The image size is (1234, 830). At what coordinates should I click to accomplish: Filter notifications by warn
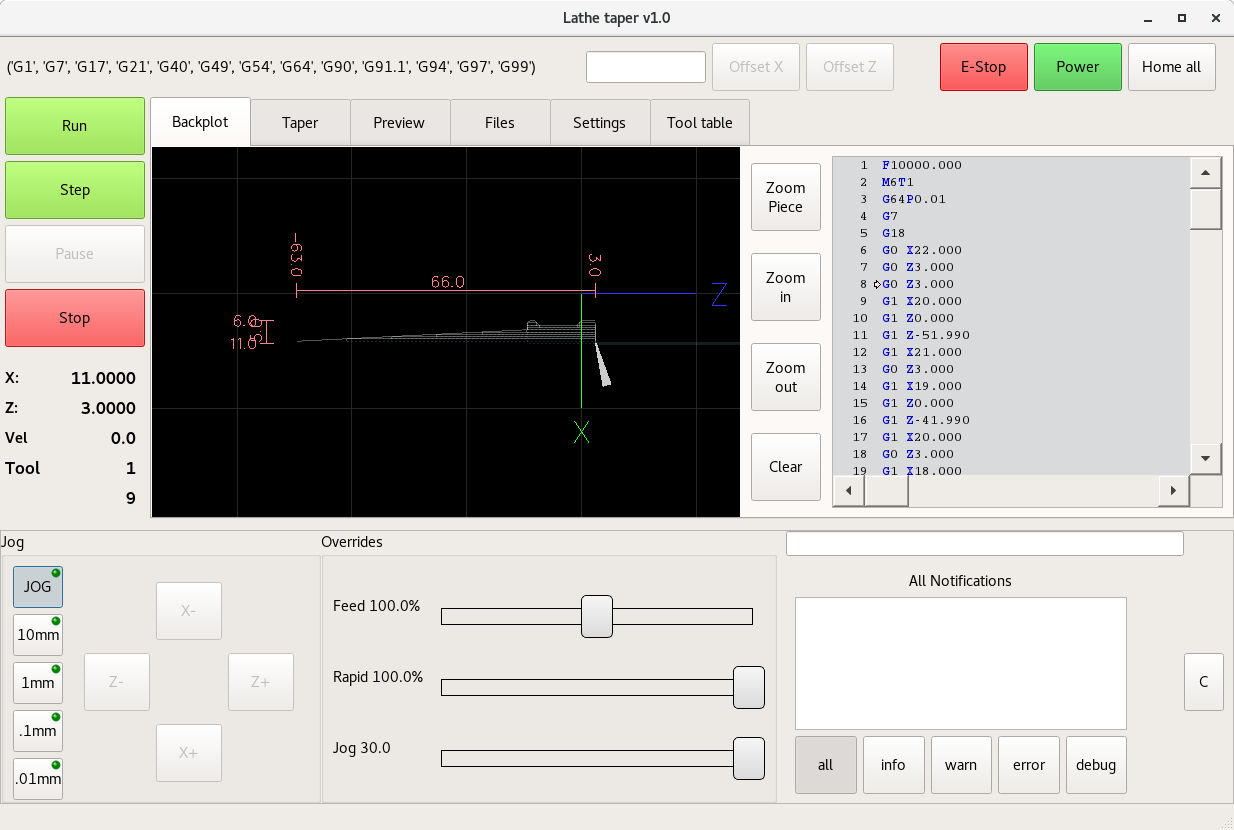click(x=961, y=765)
